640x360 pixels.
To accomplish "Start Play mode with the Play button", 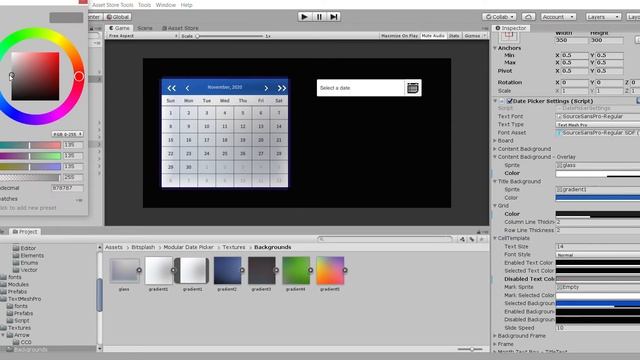I will 304,17.
